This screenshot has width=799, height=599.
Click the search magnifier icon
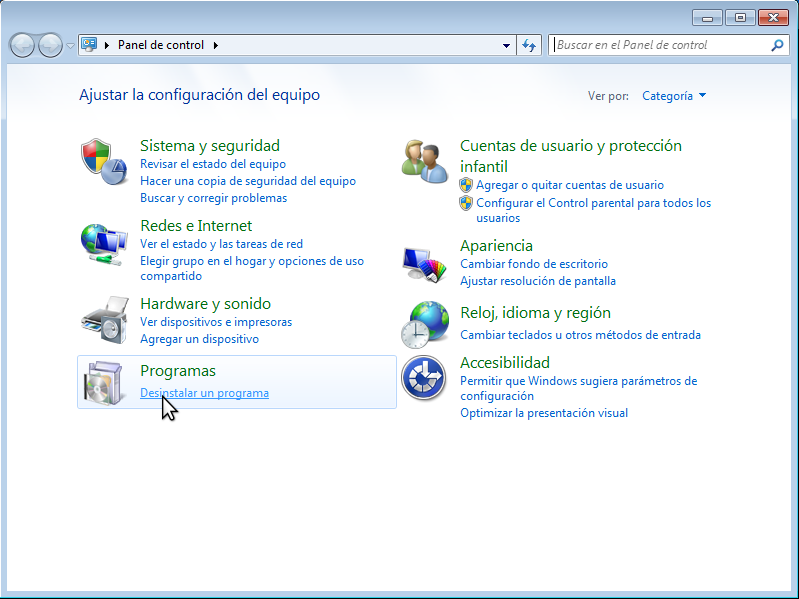click(x=777, y=45)
